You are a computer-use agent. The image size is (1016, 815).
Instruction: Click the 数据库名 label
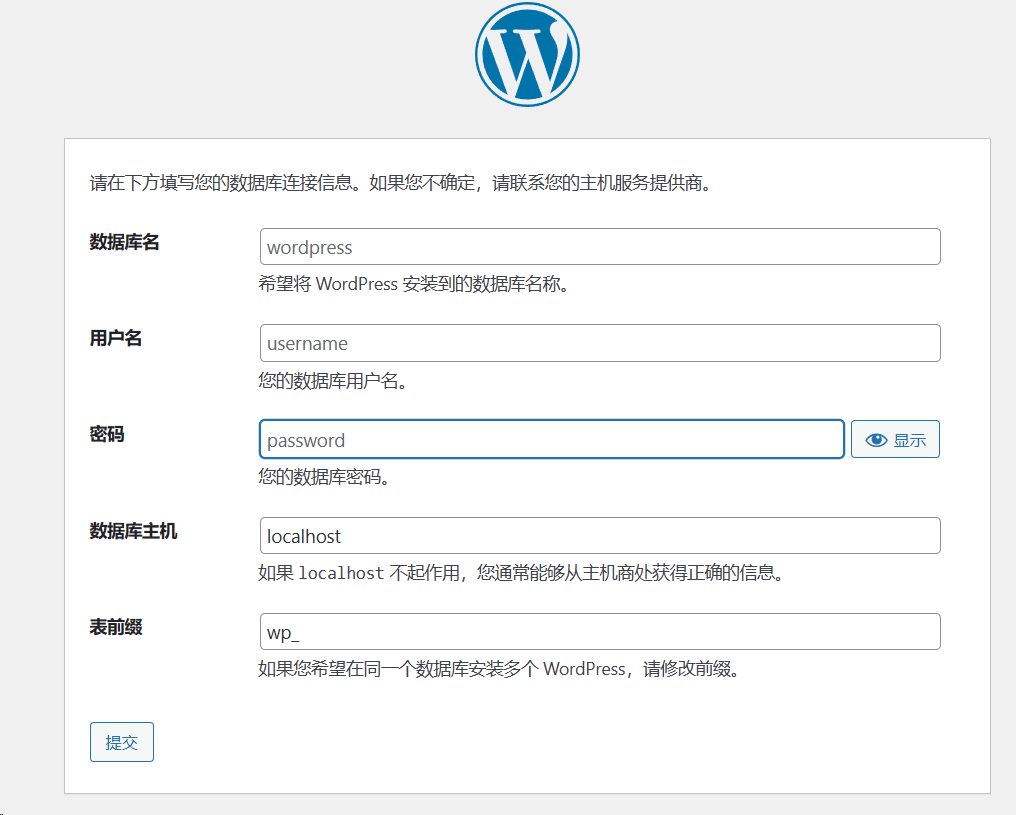point(124,242)
